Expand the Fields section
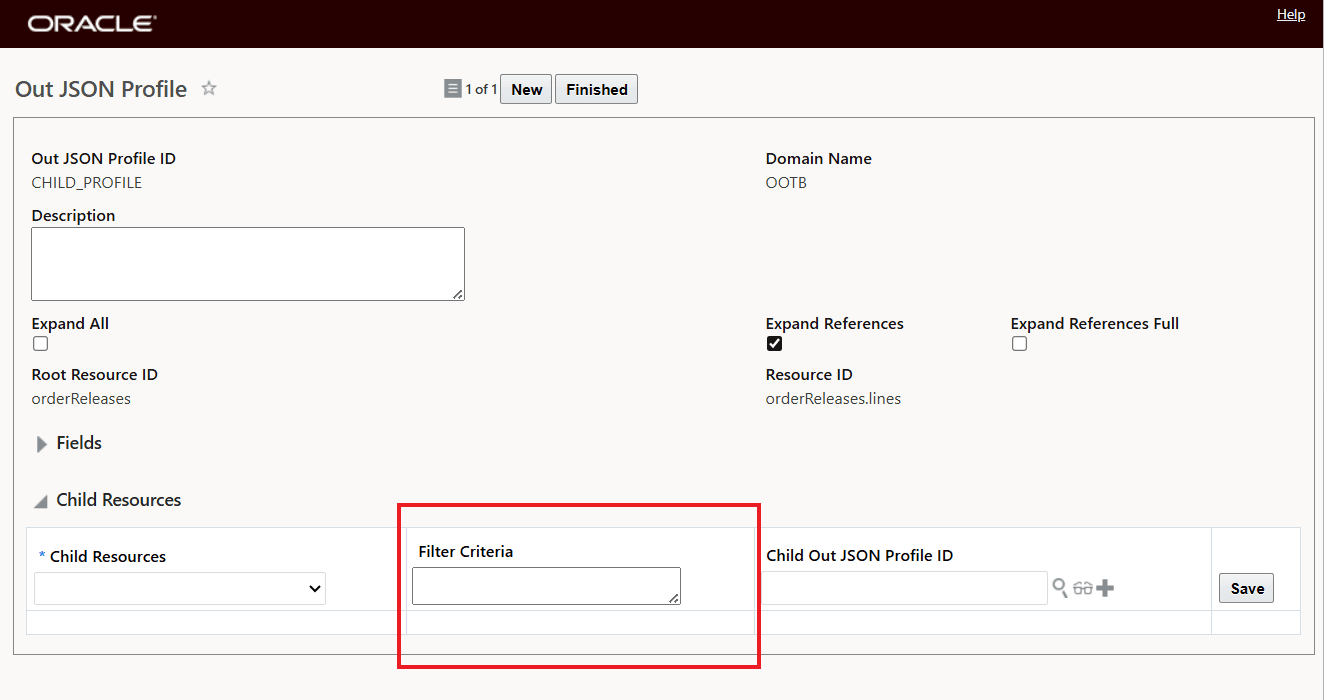The width and height of the screenshot is (1324, 700). pyautogui.click(x=41, y=443)
